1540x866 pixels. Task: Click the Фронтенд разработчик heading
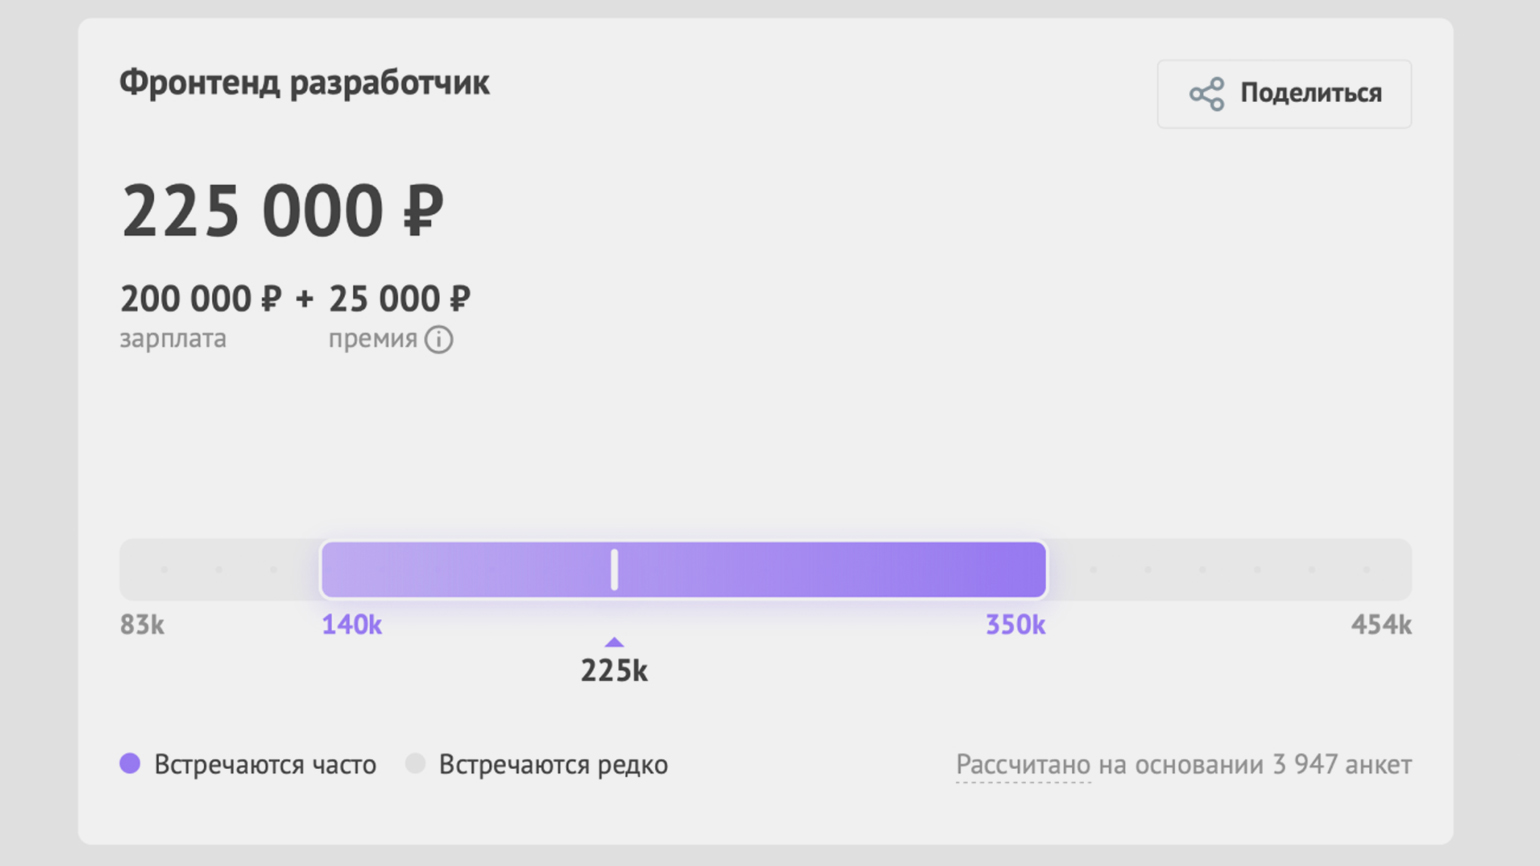coord(304,83)
